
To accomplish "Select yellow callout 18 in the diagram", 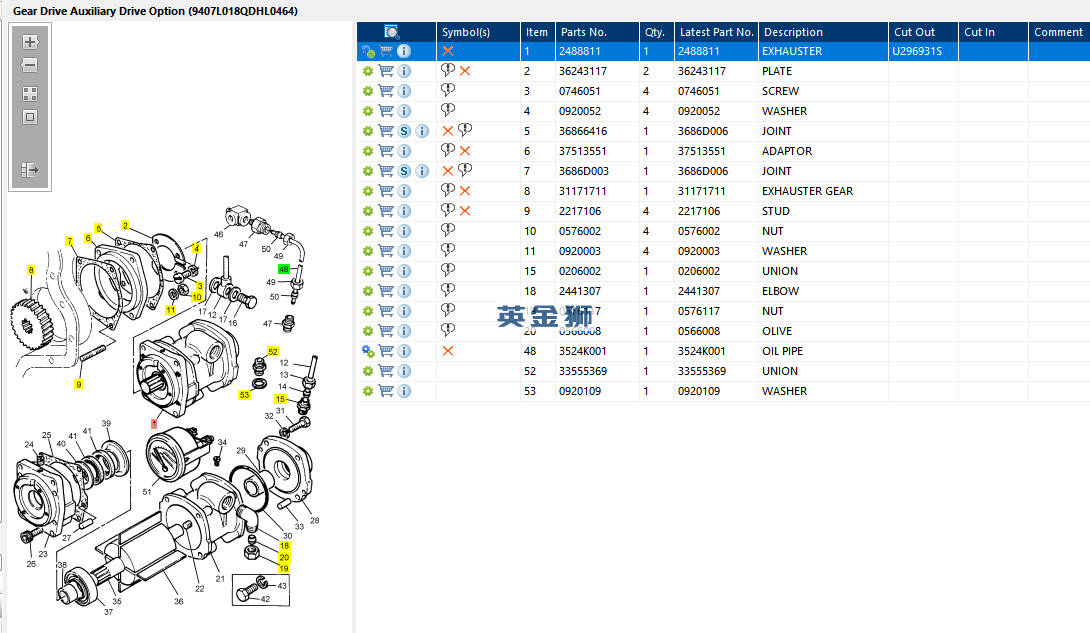I will pyautogui.click(x=284, y=546).
